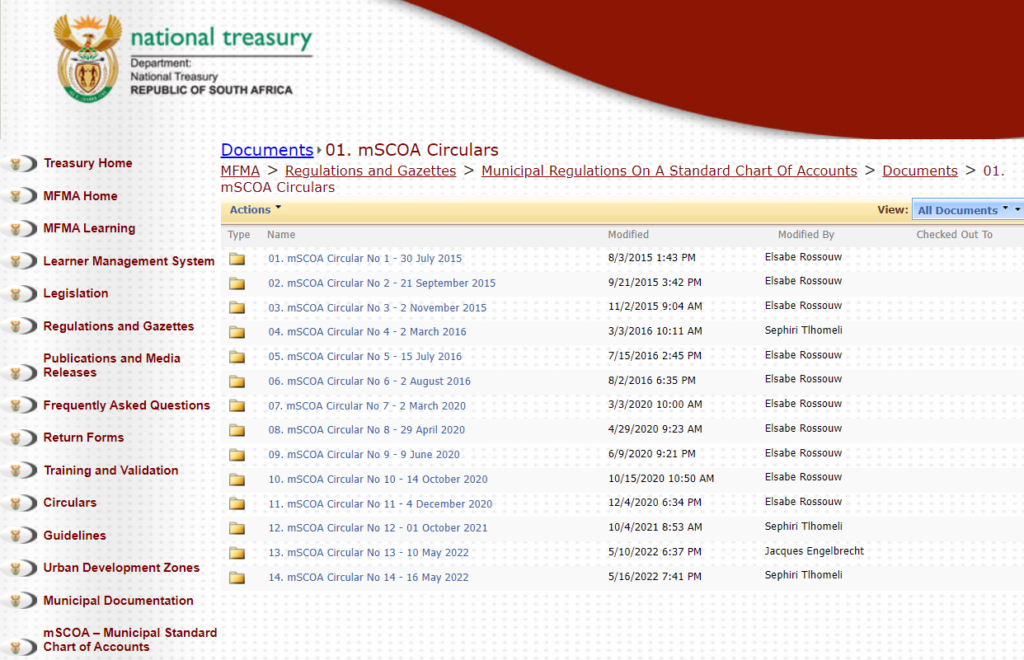This screenshot has height=660, width=1024.
Task: Sort by the Type column header
Action: [238, 234]
